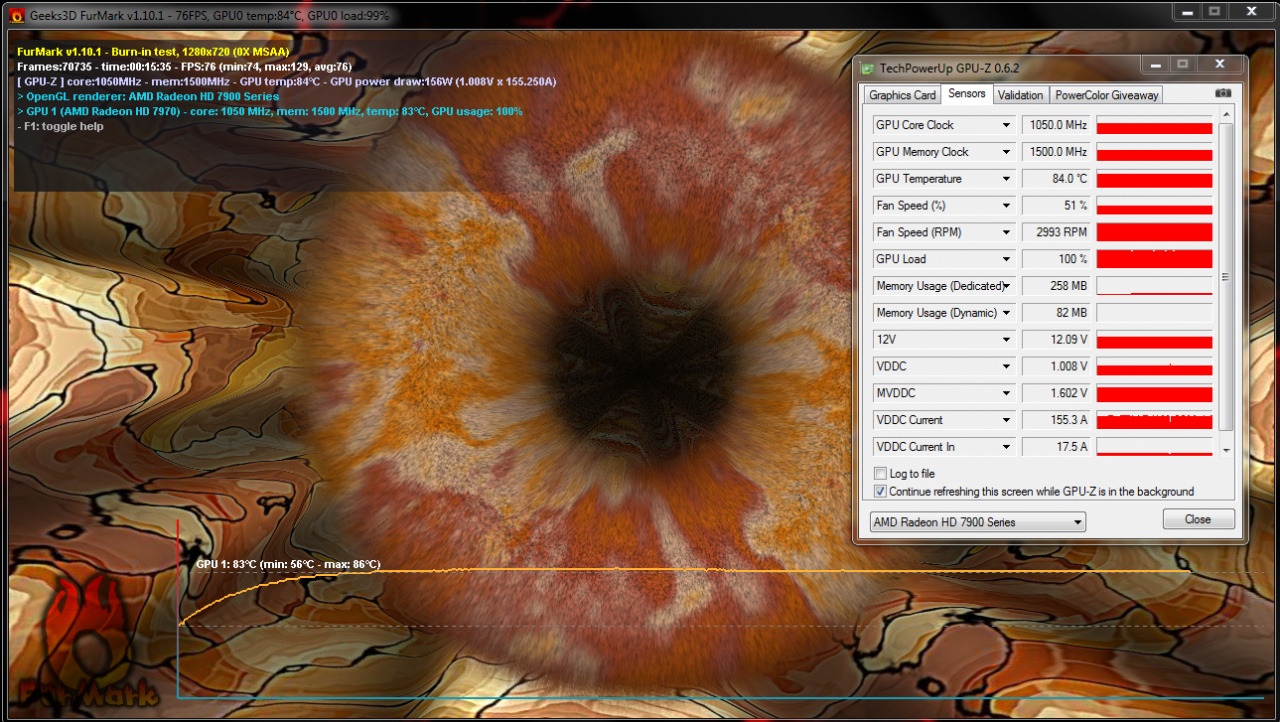
Task: Click the OpenGL renderer line in FurMark
Action: [148, 96]
